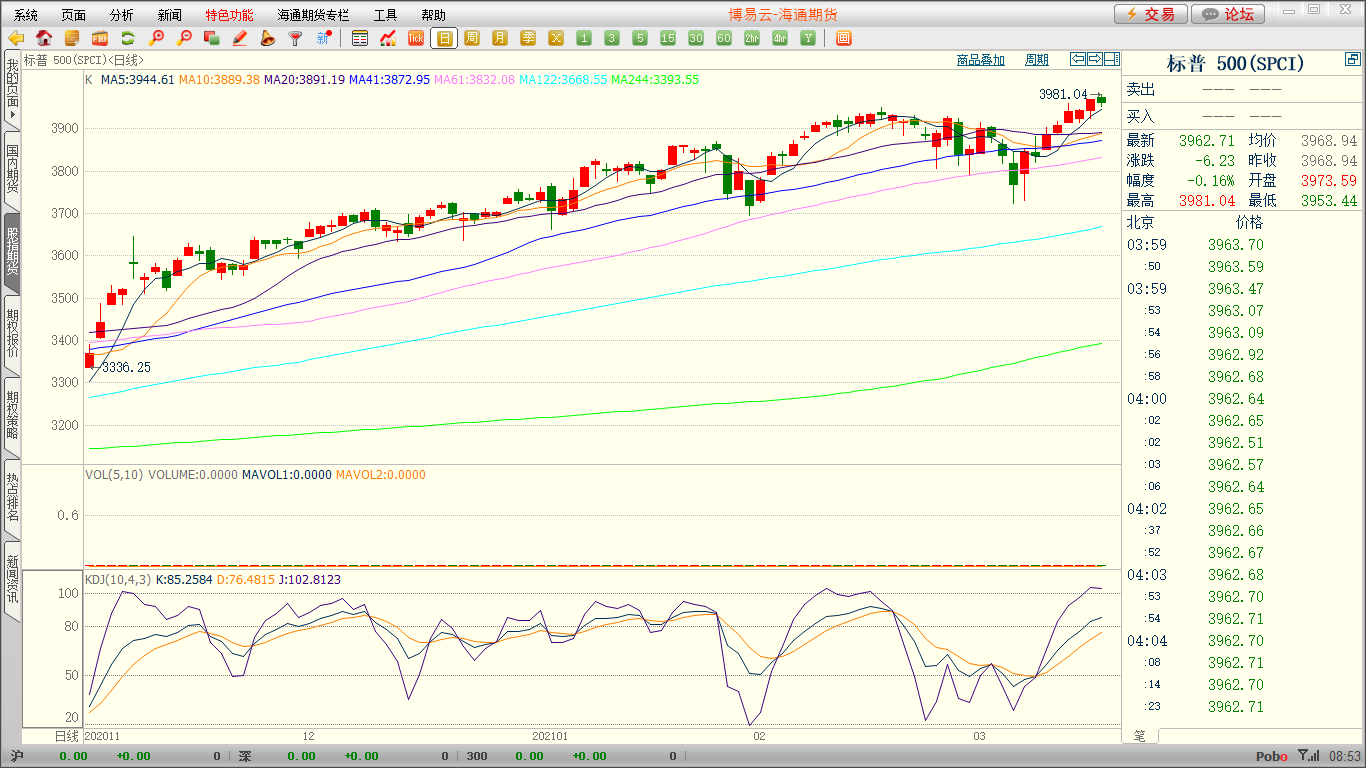Switch to 新闻资讯 side tab
The height and width of the screenshot is (768, 1366).
[x=12, y=579]
